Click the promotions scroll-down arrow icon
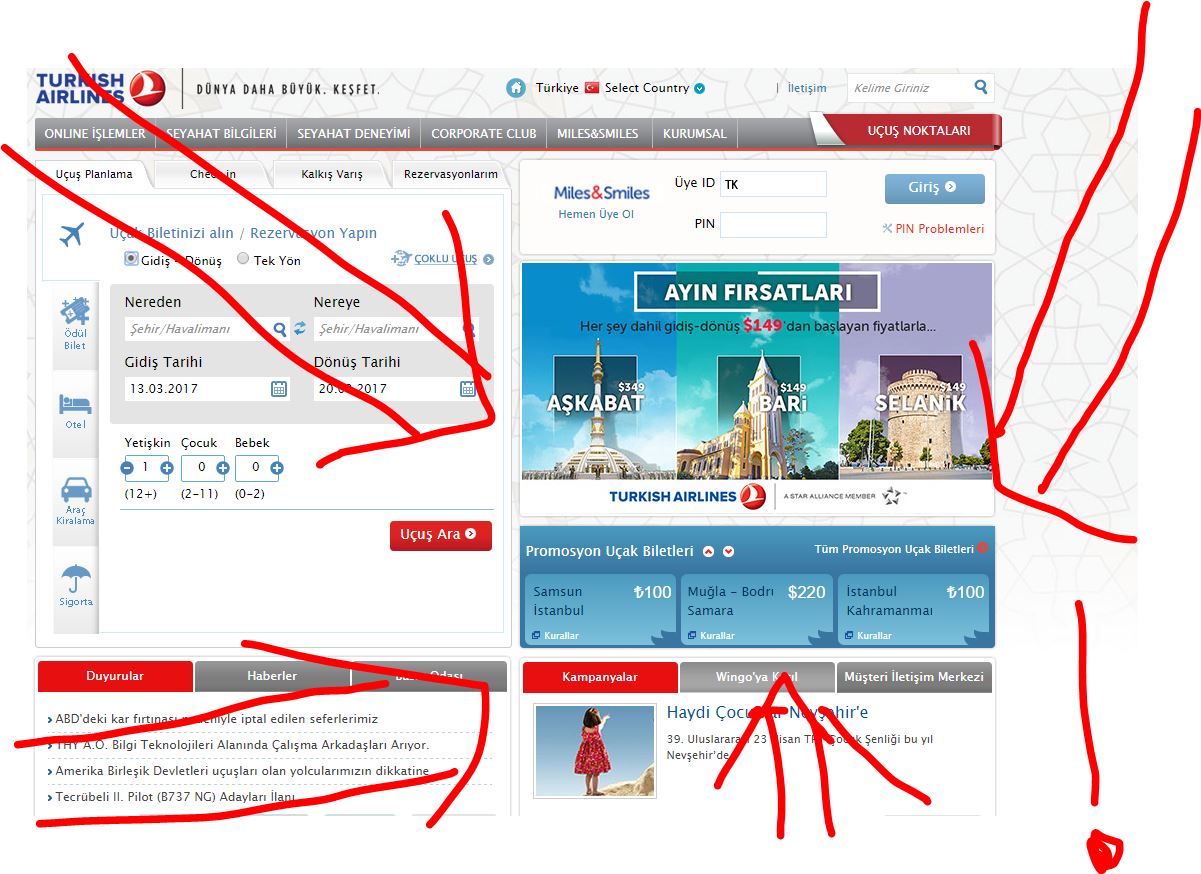 (728, 551)
